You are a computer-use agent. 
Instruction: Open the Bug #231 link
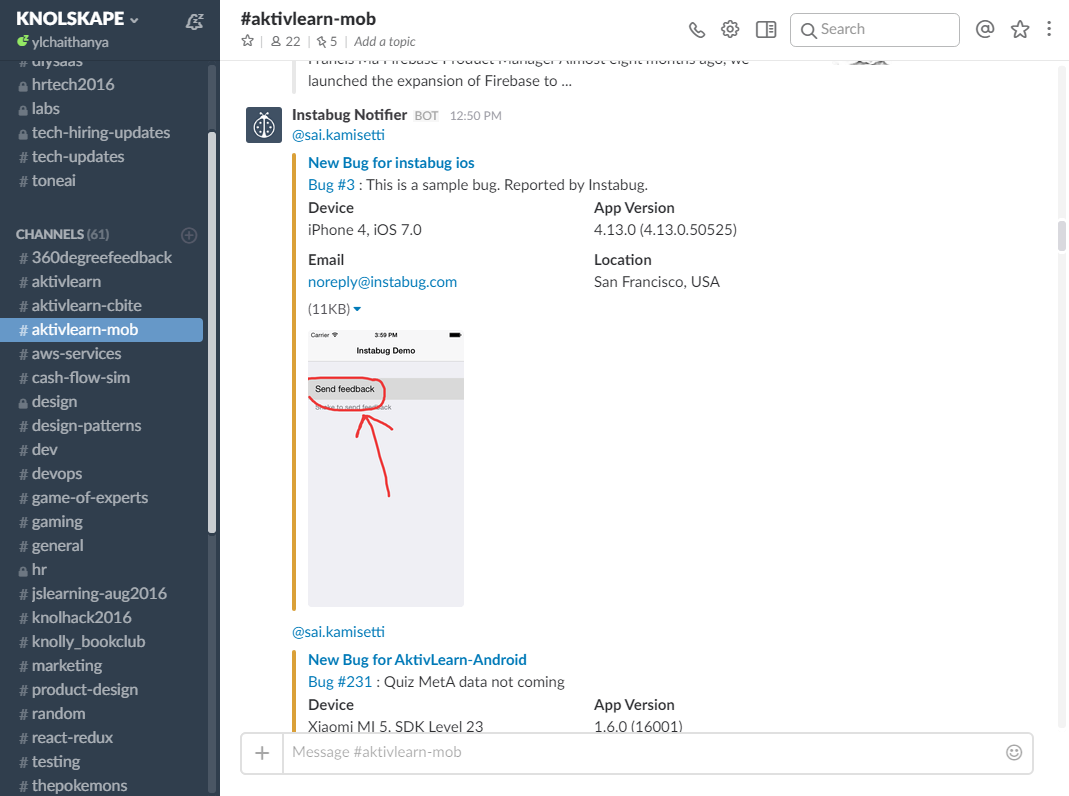pos(340,682)
